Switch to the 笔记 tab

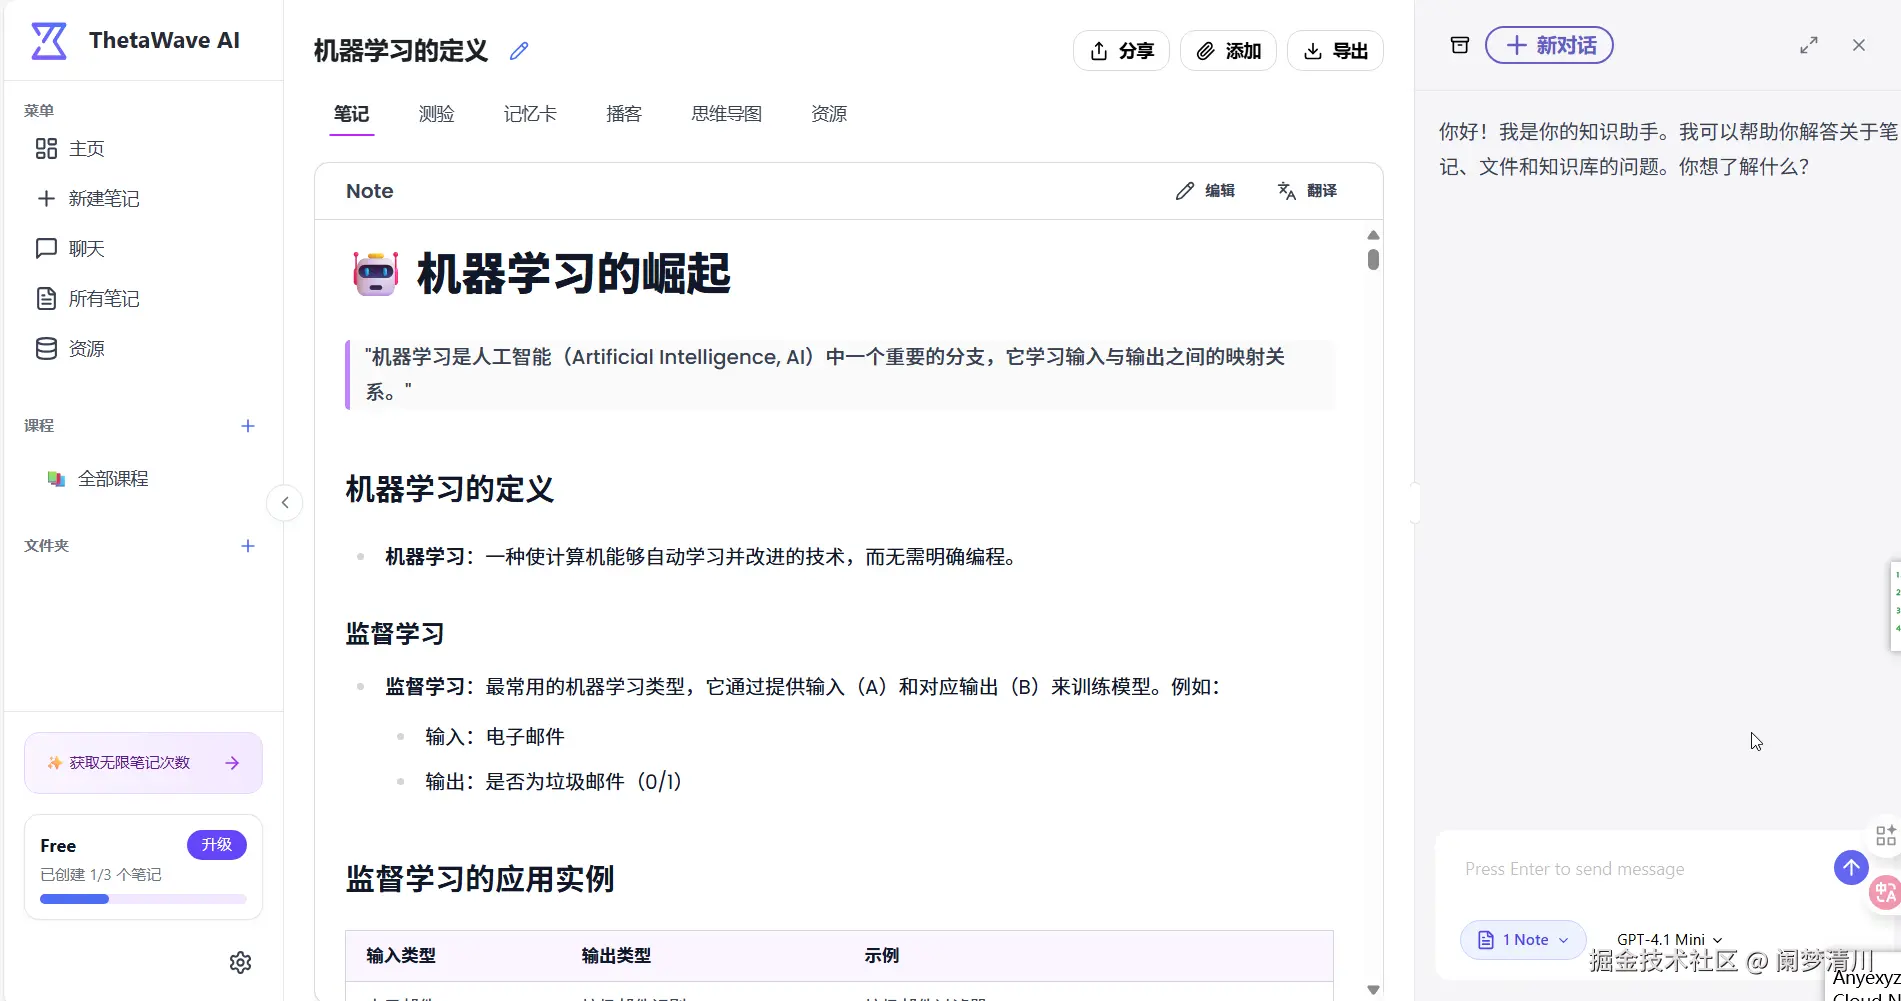coord(351,114)
